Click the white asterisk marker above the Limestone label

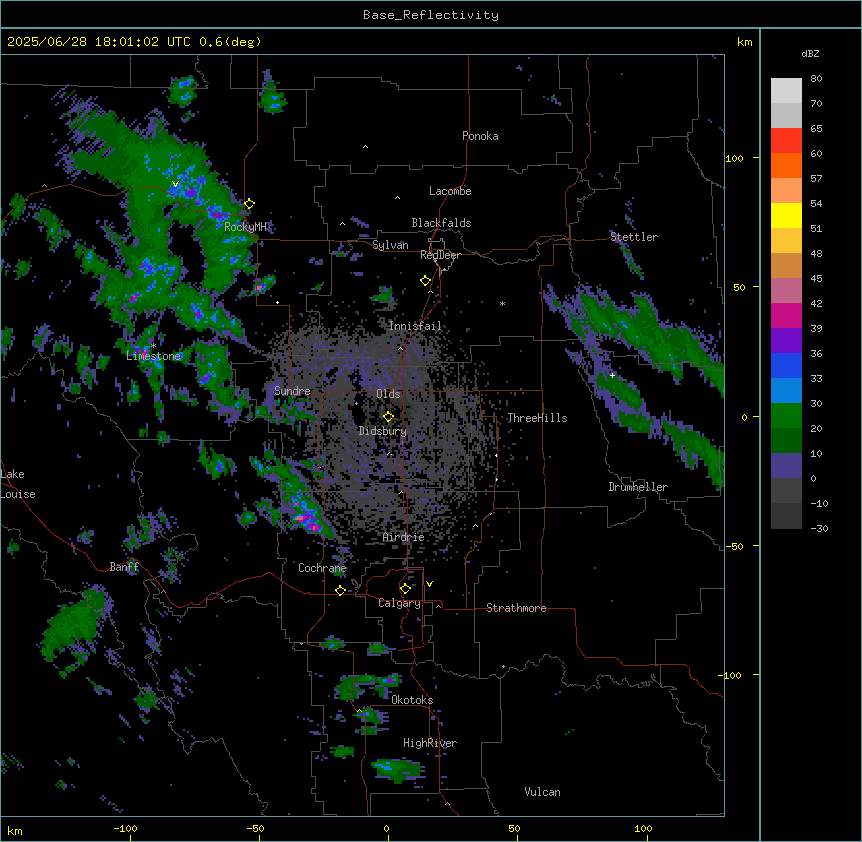154,346
